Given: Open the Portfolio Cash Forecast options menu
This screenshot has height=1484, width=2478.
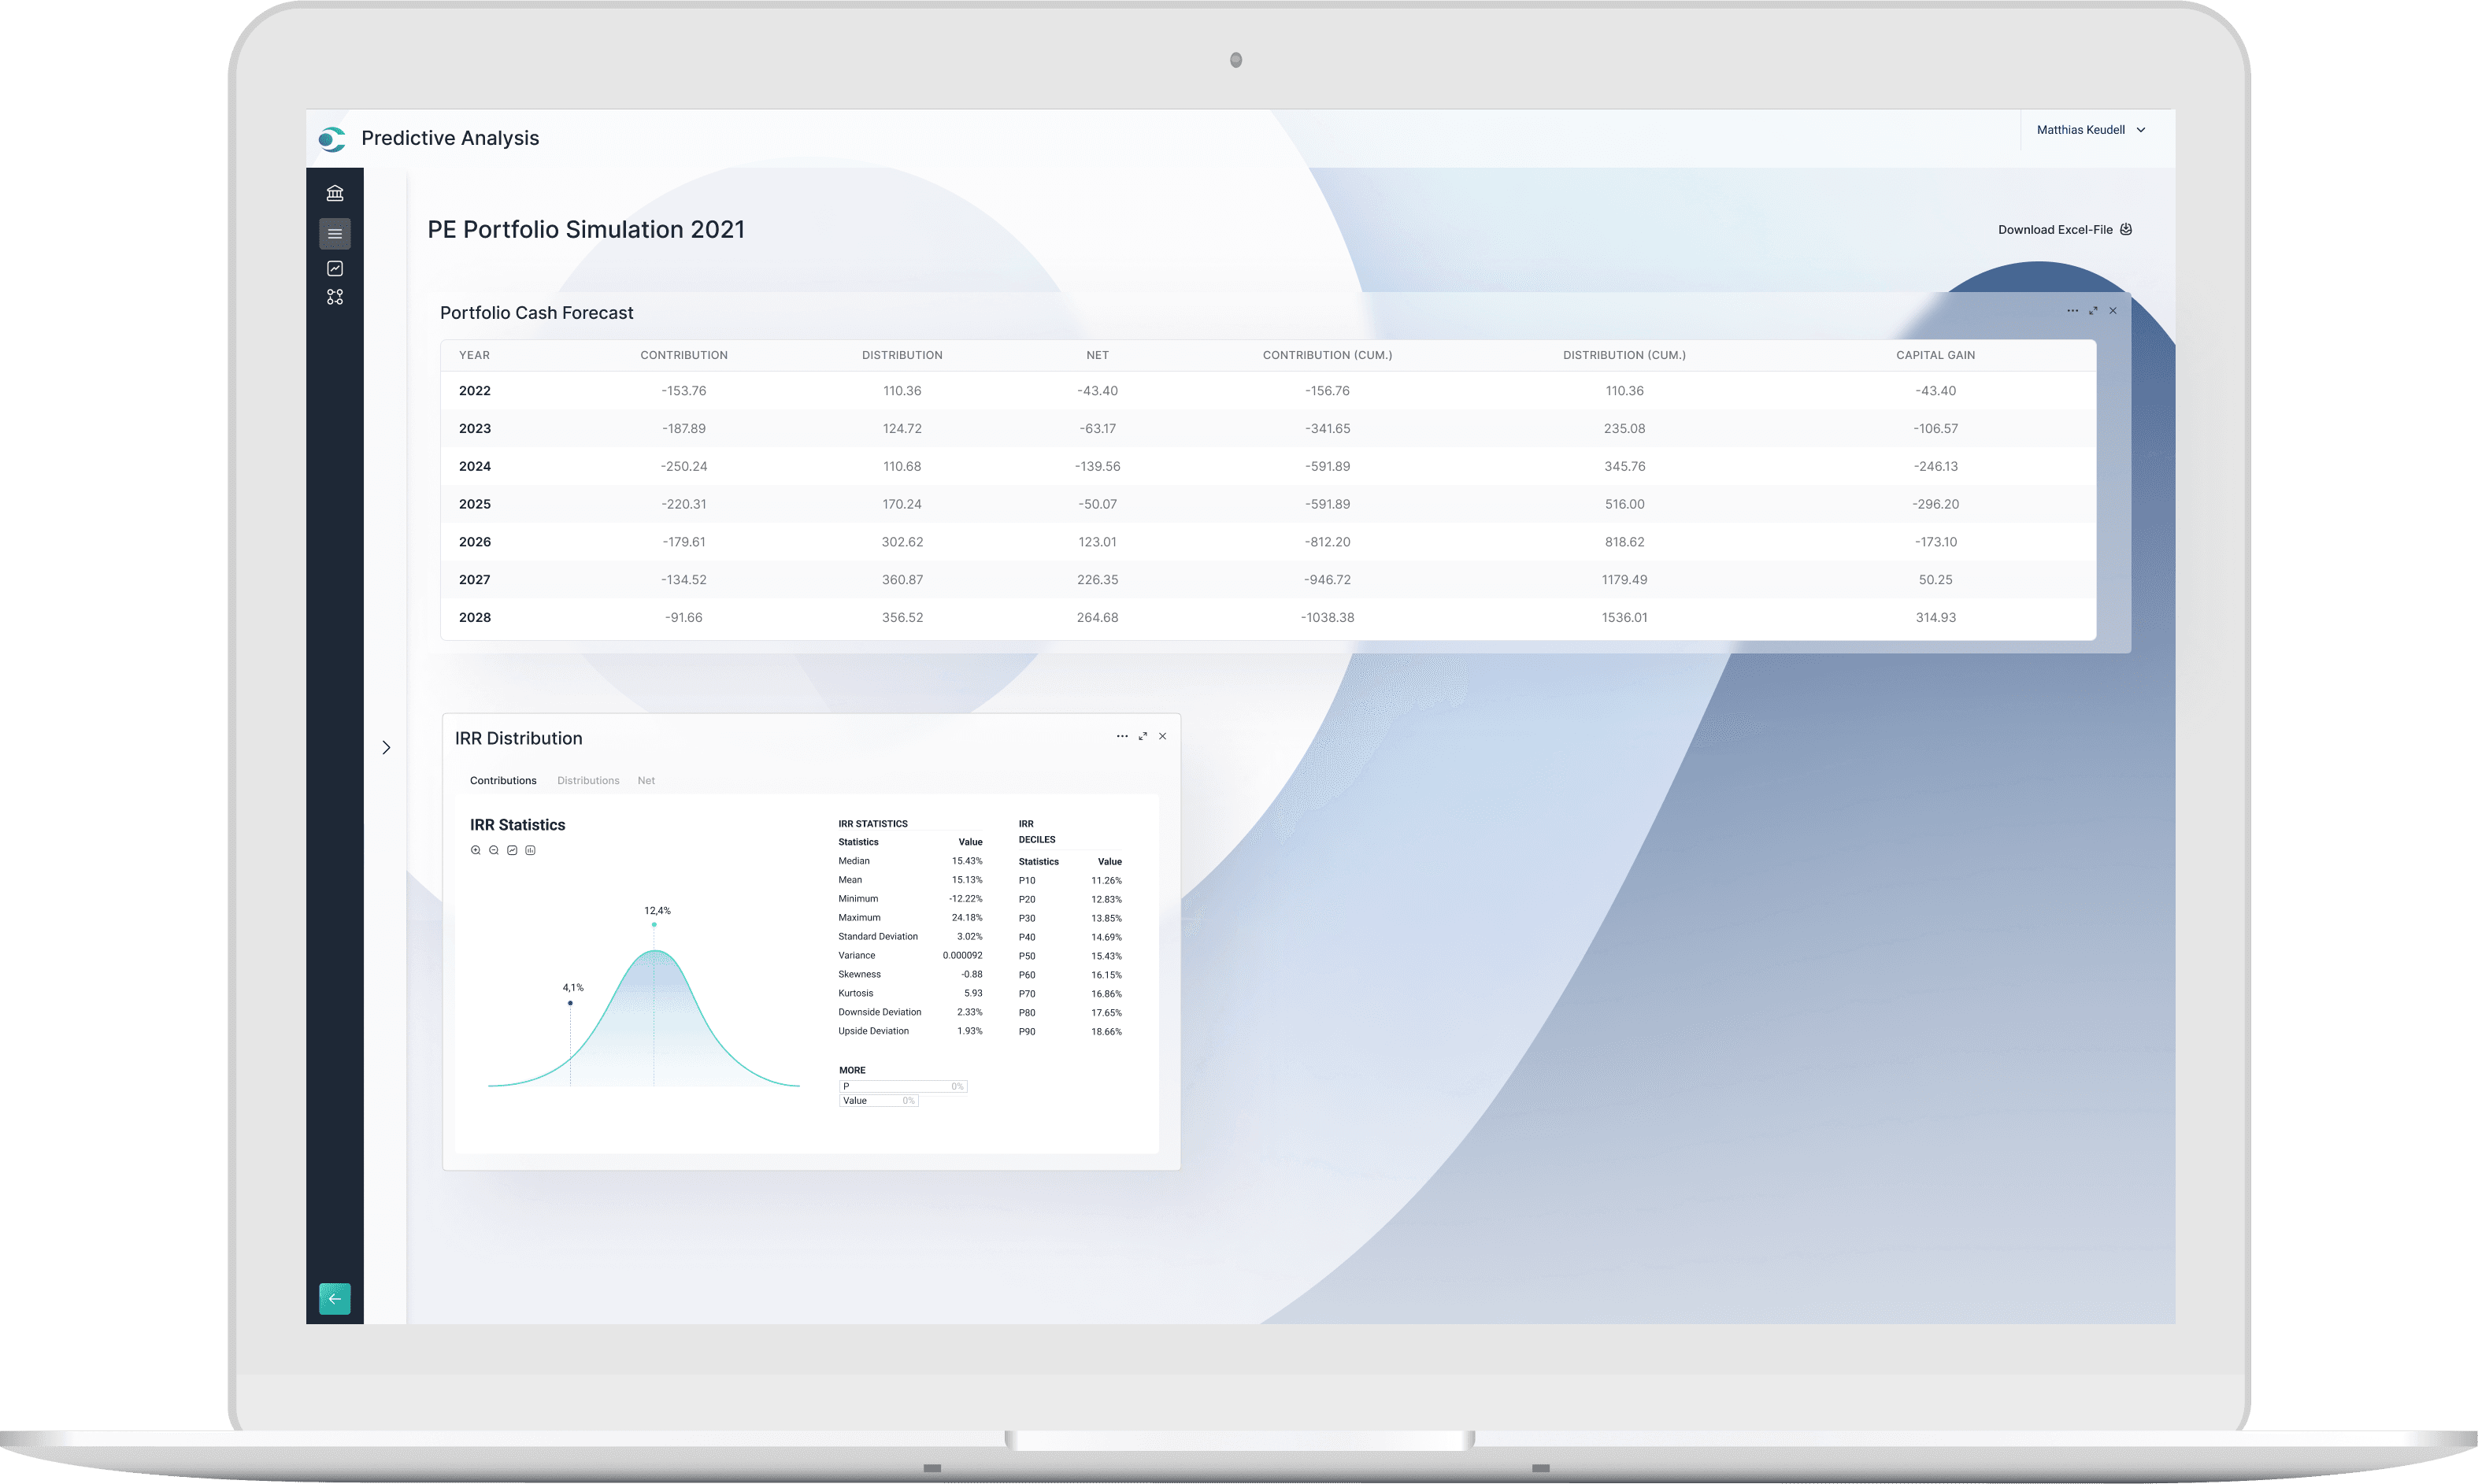Looking at the screenshot, I should tap(2072, 311).
